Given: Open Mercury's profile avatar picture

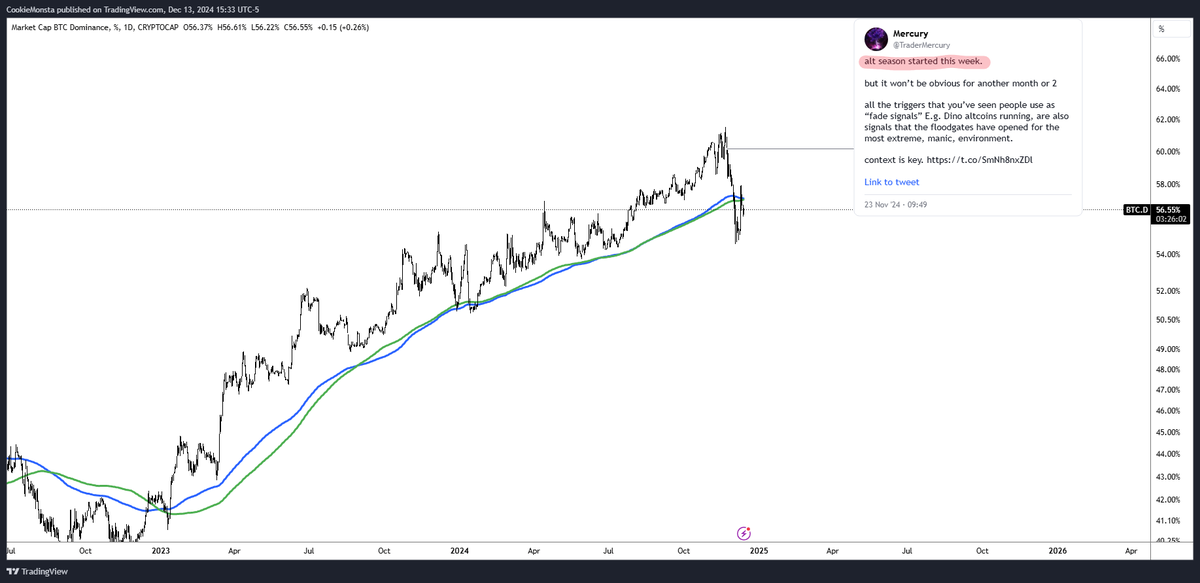Looking at the screenshot, I should [x=876, y=39].
